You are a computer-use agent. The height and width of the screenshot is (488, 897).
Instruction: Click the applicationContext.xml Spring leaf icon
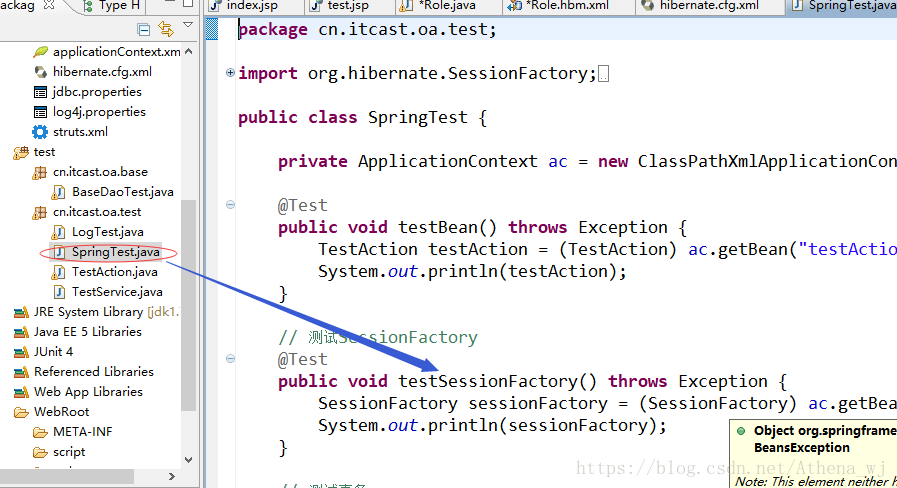click(41, 52)
